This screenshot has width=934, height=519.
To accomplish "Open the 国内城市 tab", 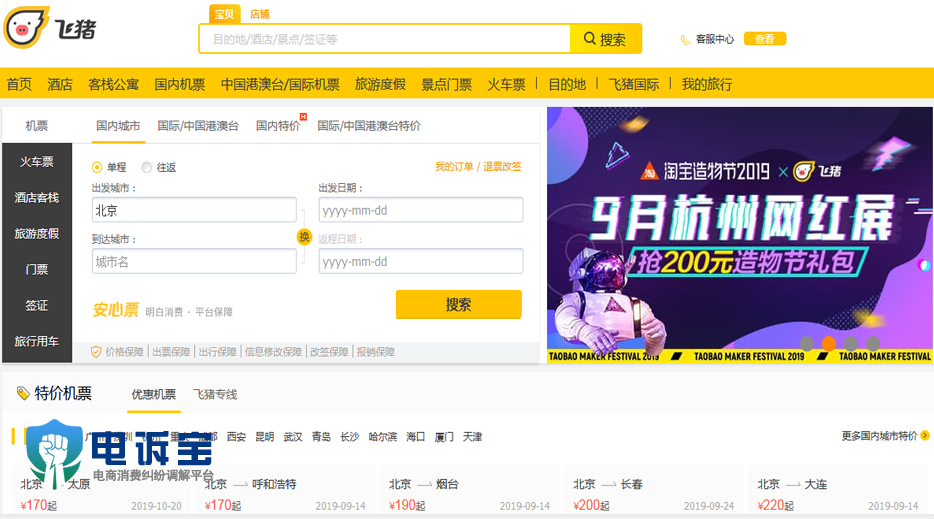I will click(118, 126).
